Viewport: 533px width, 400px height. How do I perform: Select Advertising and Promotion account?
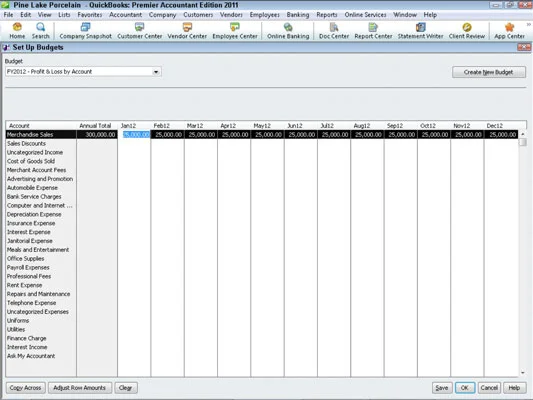pyautogui.click(x=40, y=179)
